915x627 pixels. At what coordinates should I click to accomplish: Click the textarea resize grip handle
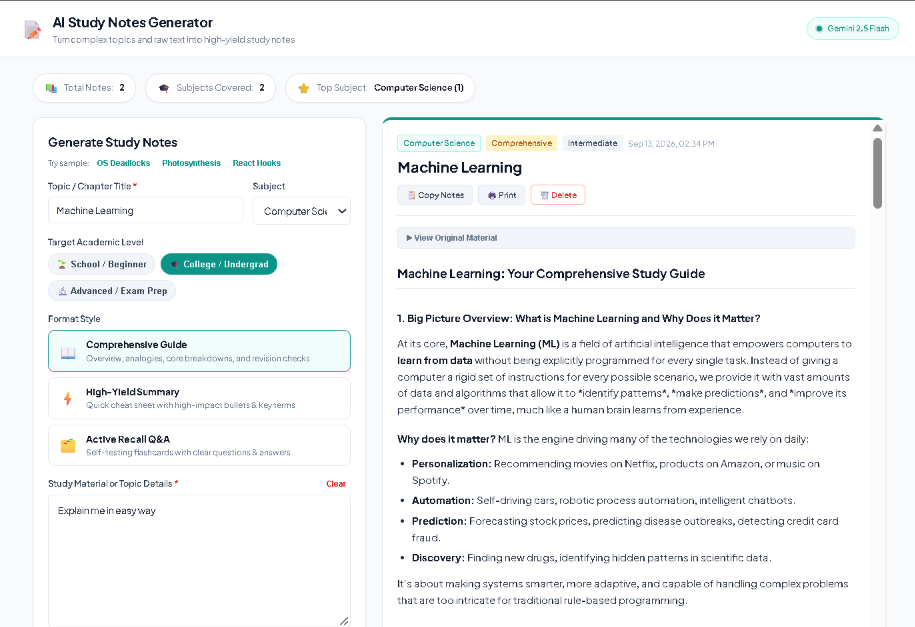[x=344, y=621]
